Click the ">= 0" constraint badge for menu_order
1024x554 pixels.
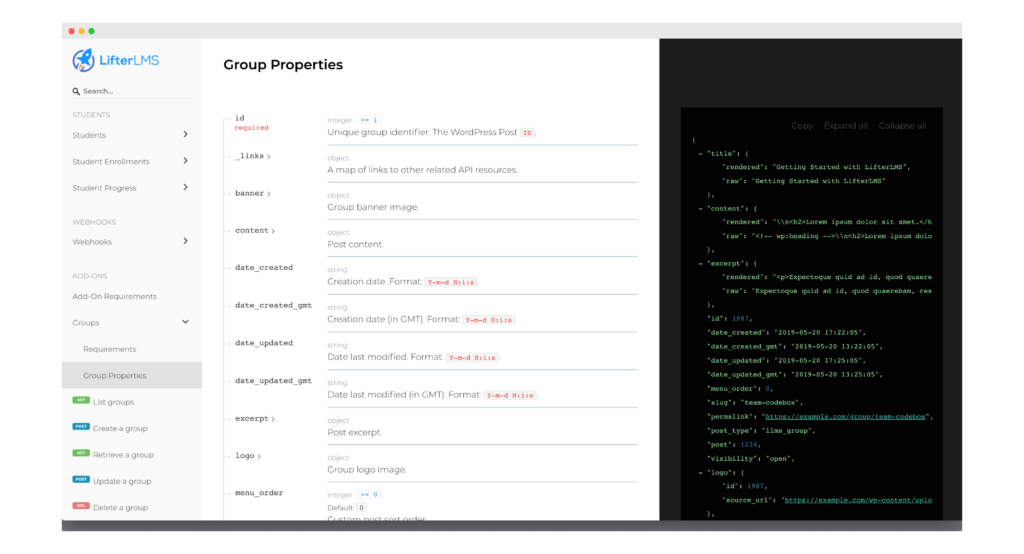(x=369, y=495)
